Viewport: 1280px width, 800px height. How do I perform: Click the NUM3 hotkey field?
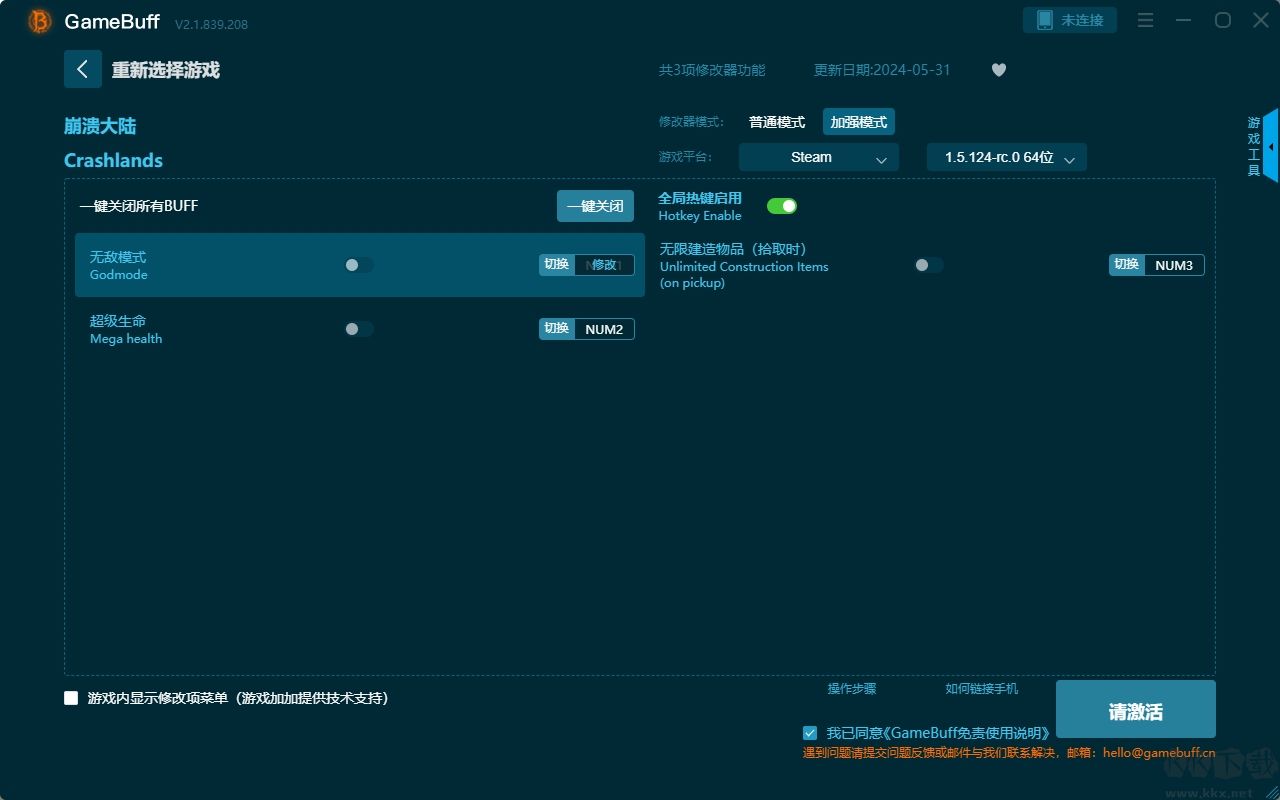(x=1174, y=265)
